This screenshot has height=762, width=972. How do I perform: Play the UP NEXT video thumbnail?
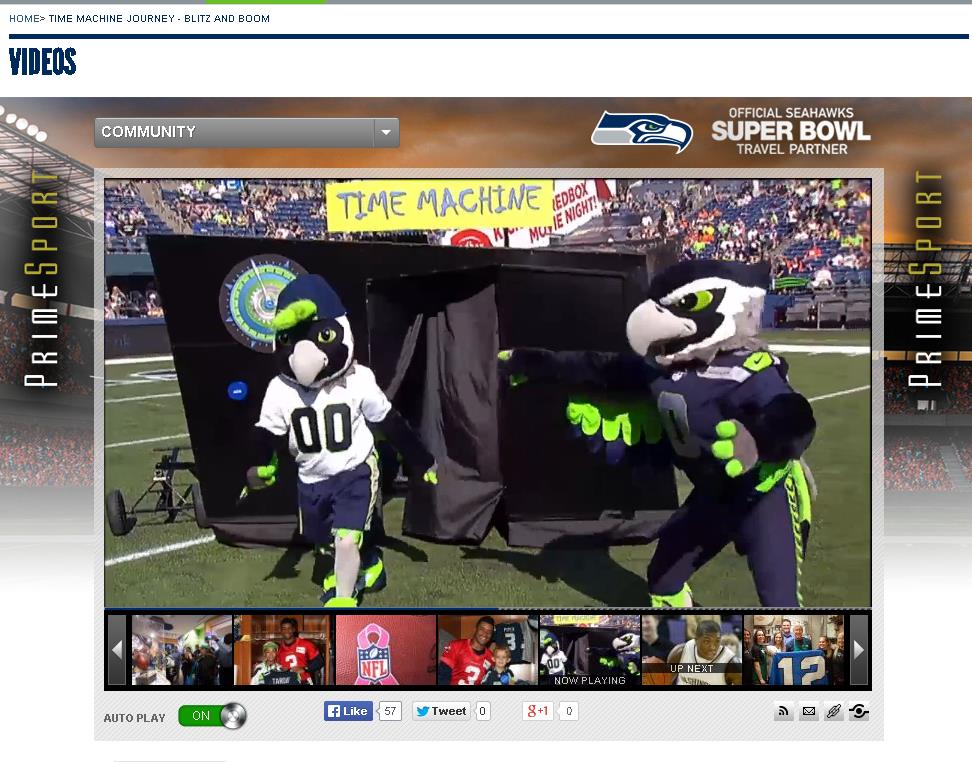click(692, 650)
